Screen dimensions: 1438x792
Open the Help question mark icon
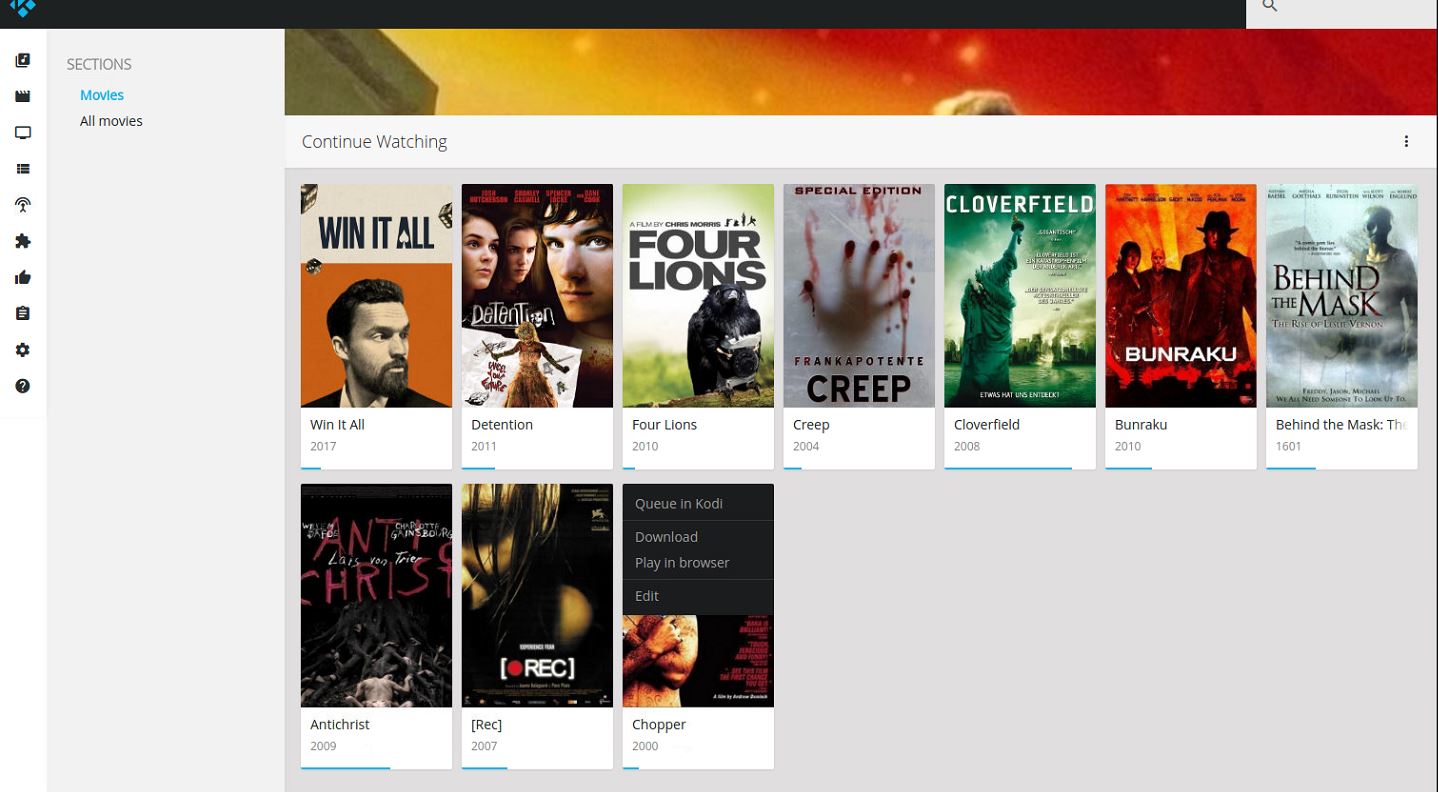click(23, 386)
